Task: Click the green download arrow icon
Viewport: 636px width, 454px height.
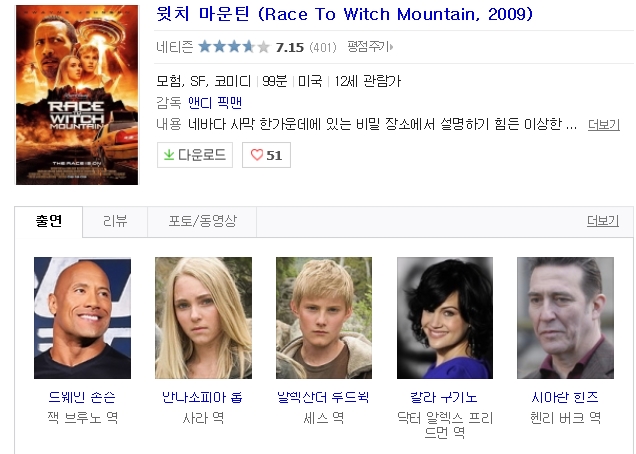Action: 169,155
